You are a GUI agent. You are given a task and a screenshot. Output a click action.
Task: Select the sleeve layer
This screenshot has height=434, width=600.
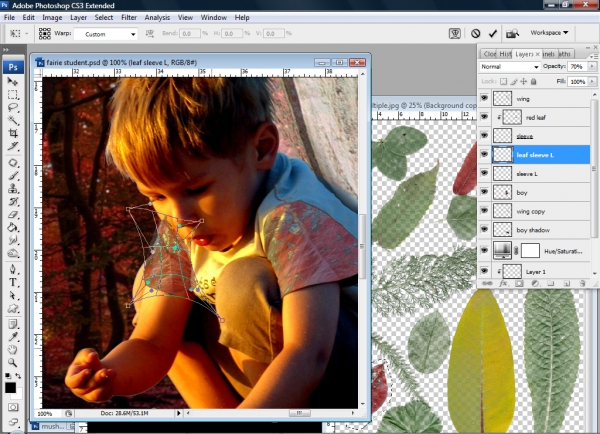click(541, 136)
